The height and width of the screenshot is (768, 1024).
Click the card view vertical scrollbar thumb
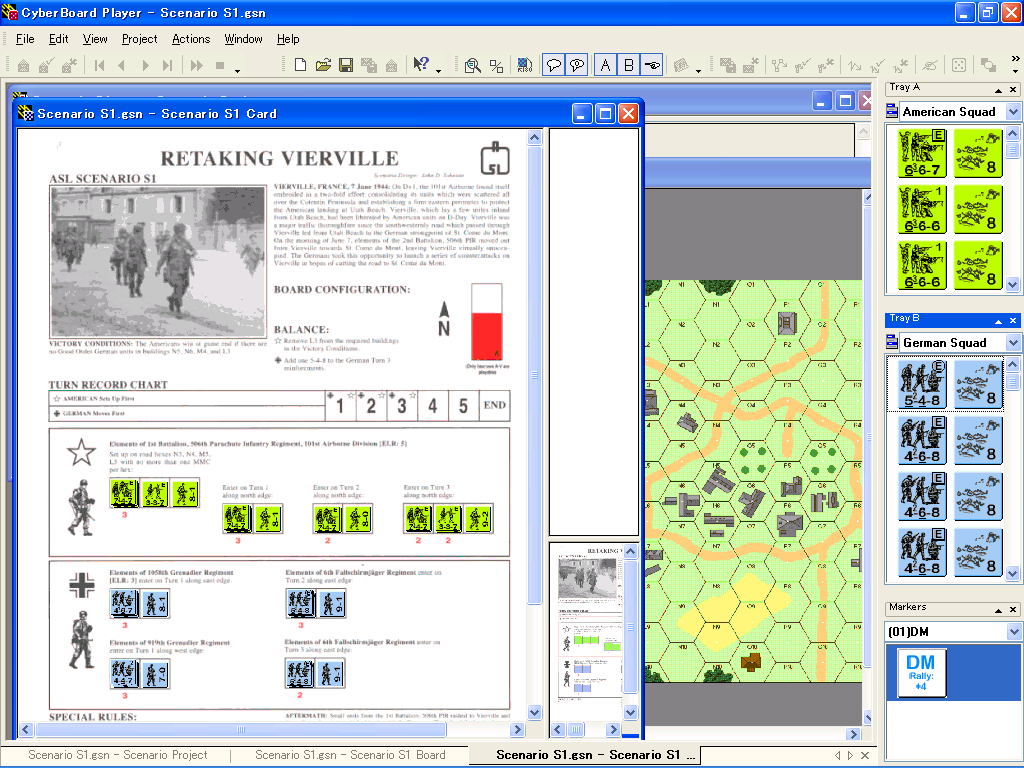point(534,376)
